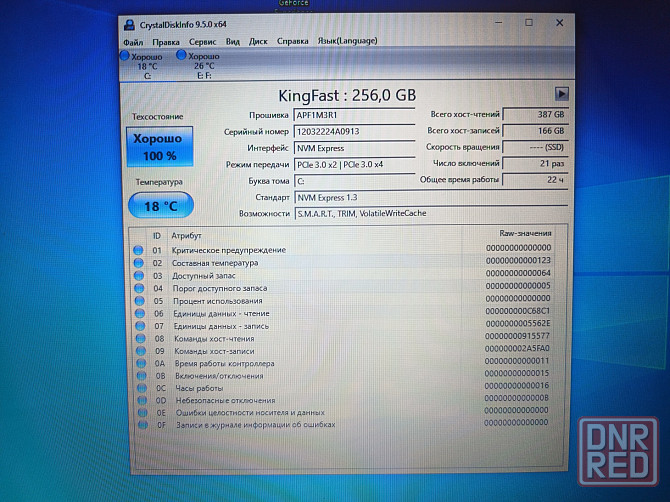670x502 pixels.
Task: Open the Правка menu
Action: pyautogui.click(x=166, y=42)
